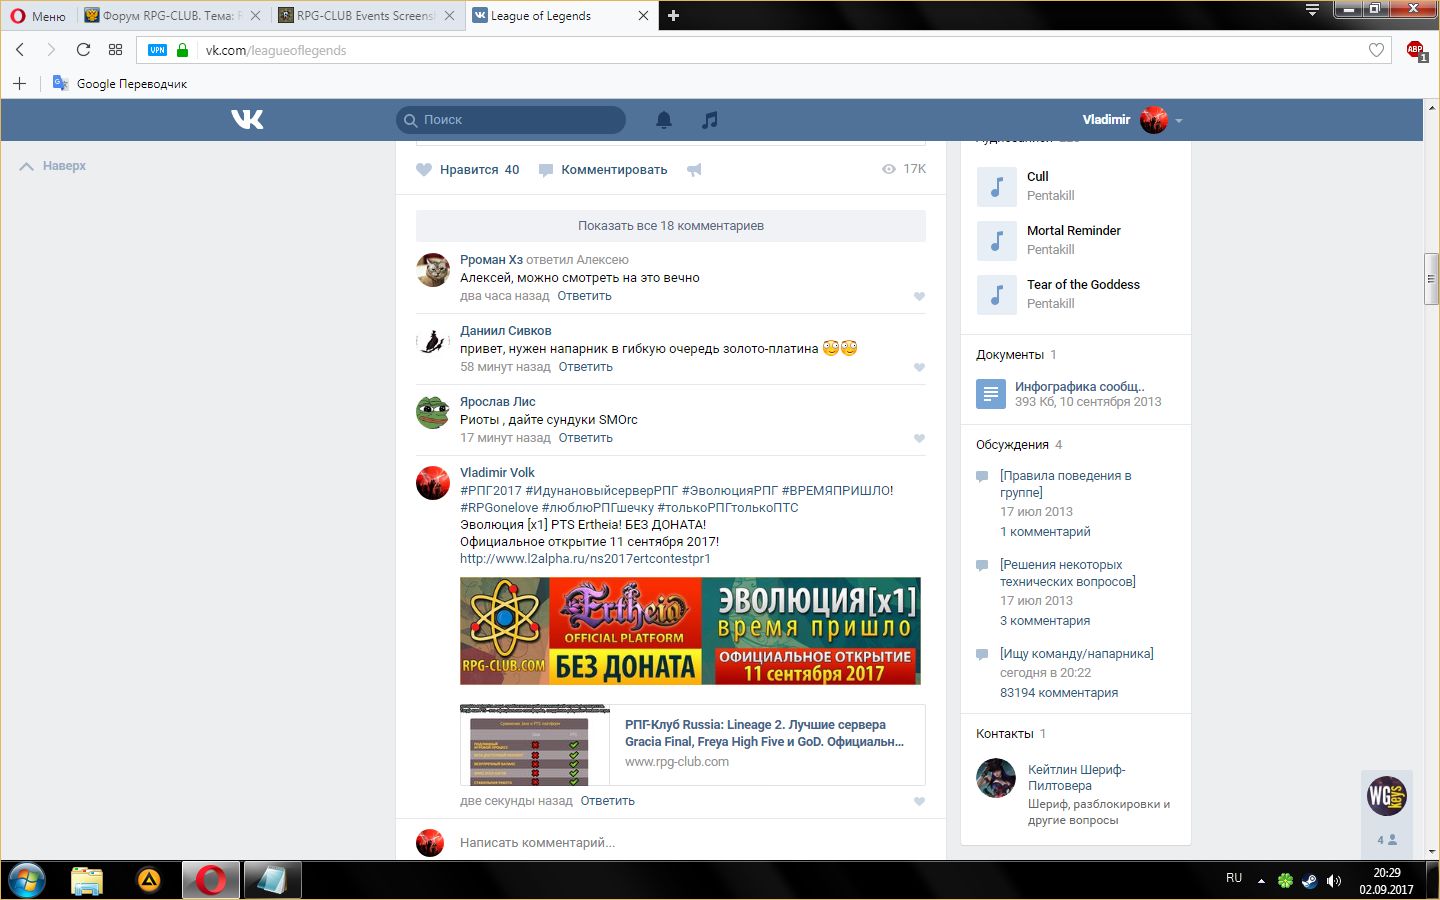Click the #РПГ2017 hashtag

point(491,491)
